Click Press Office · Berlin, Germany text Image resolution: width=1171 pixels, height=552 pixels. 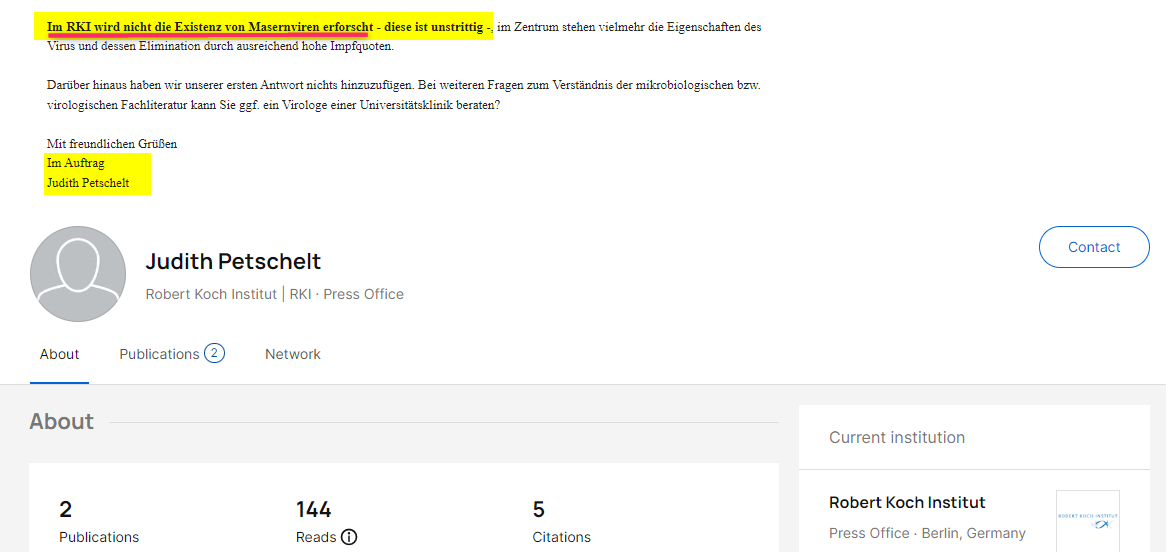click(927, 533)
